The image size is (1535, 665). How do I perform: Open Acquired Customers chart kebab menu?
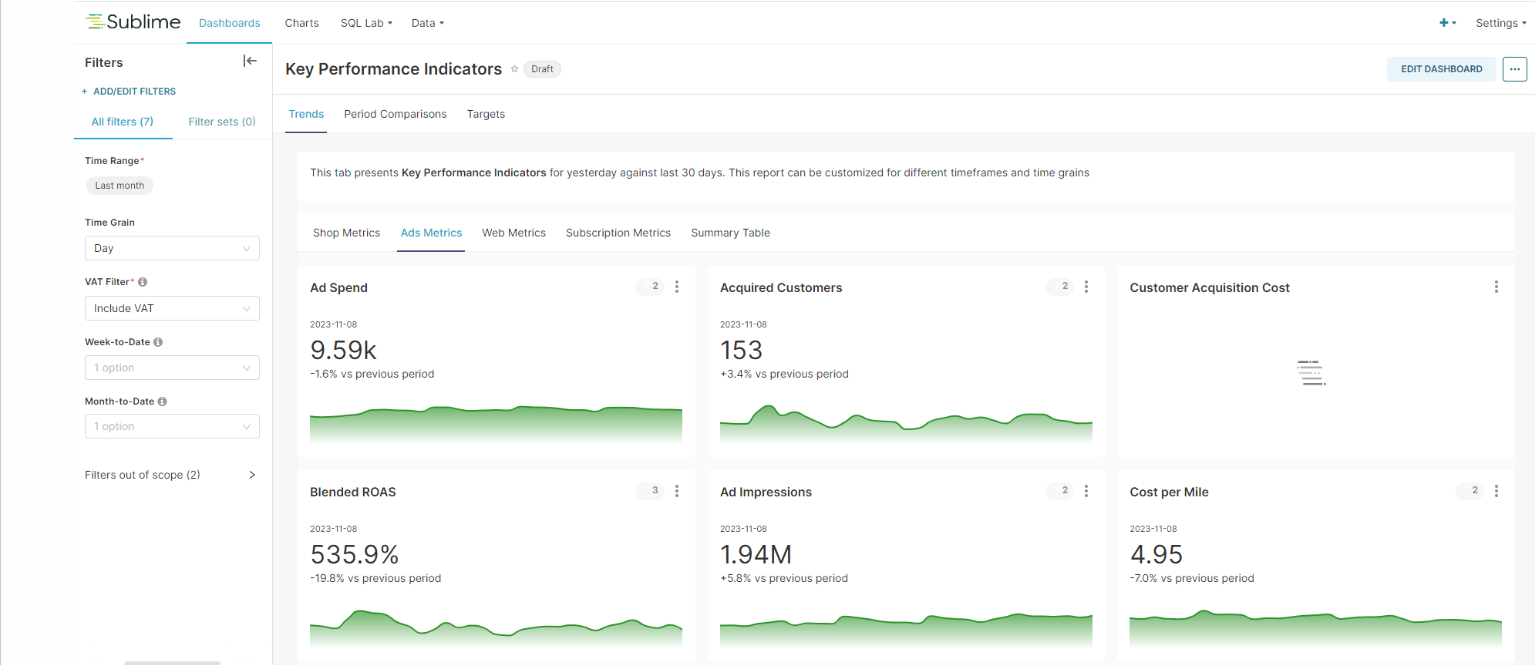pyautogui.click(x=1087, y=287)
